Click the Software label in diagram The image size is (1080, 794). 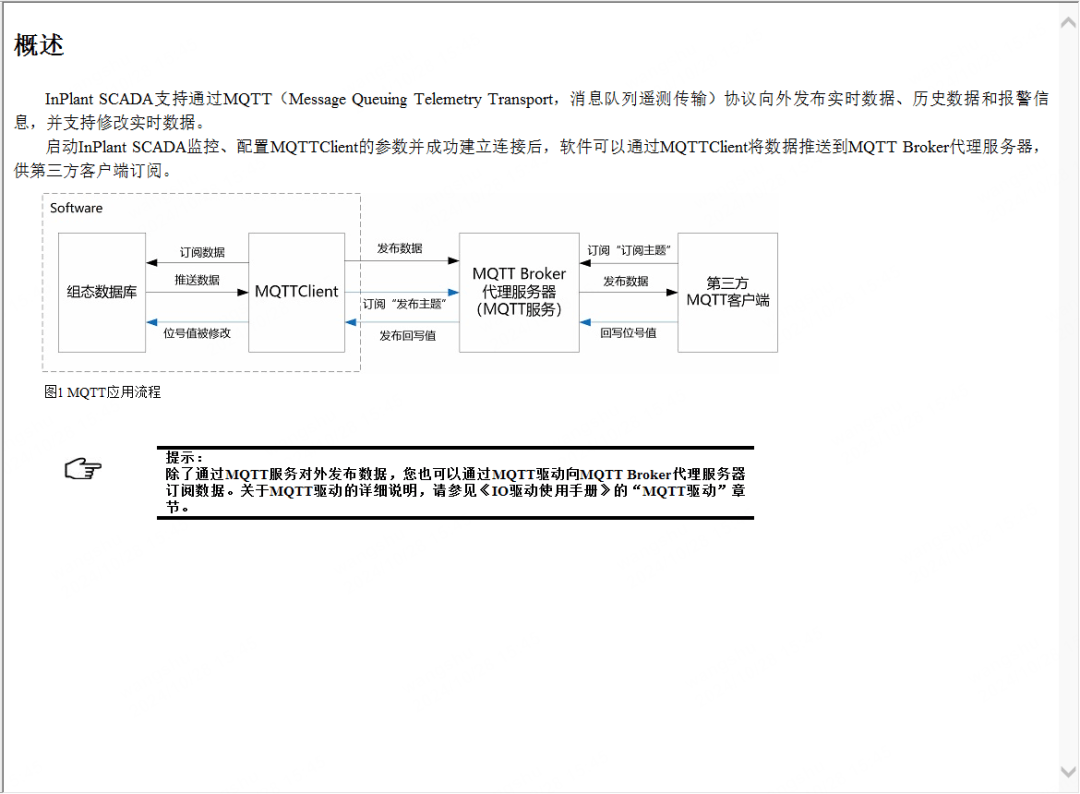(x=76, y=208)
